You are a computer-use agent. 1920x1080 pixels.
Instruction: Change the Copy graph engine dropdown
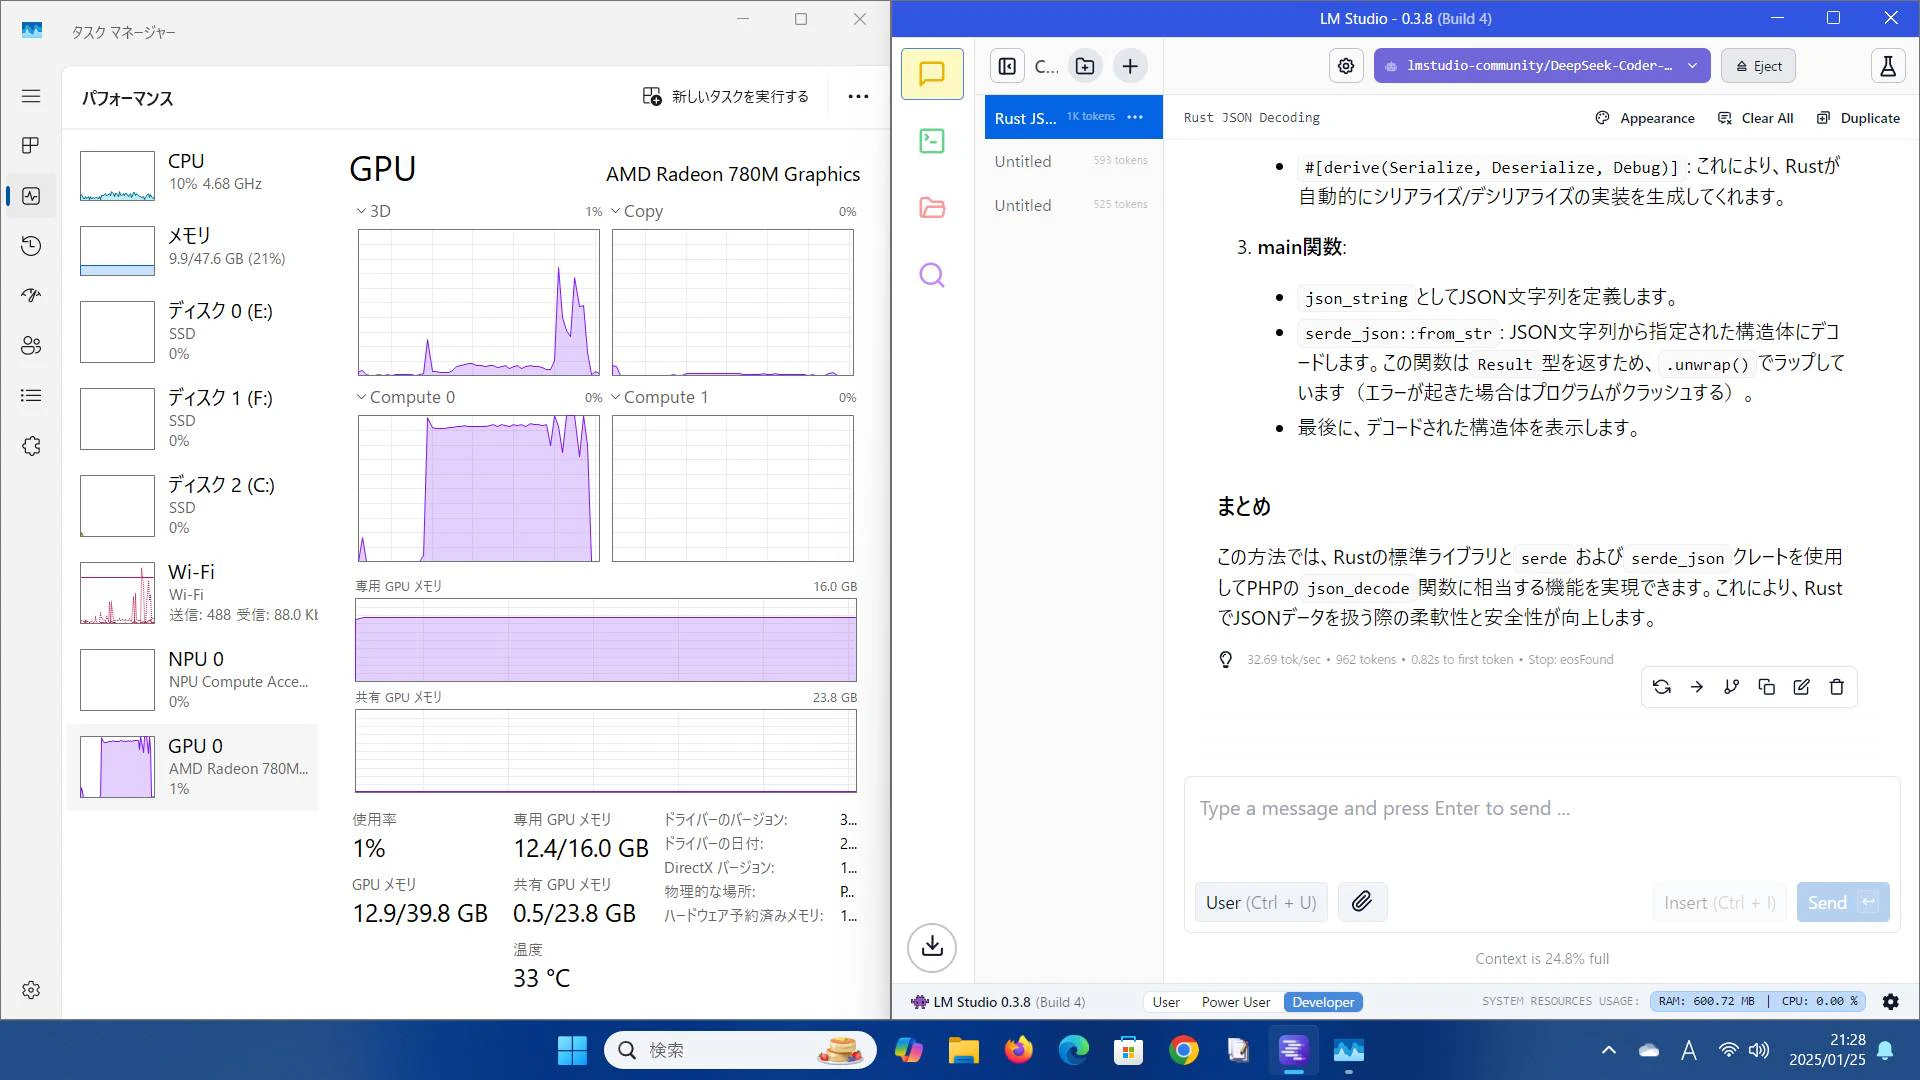click(637, 212)
